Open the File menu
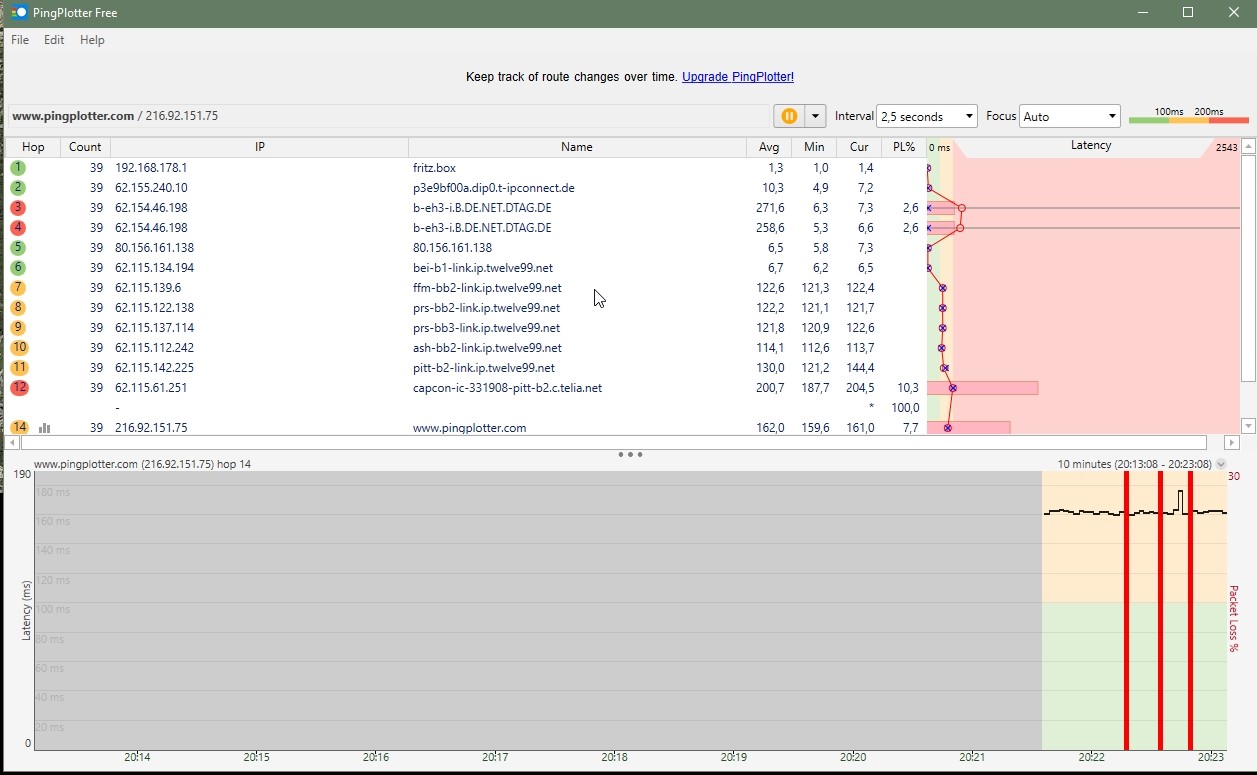The height and width of the screenshot is (775, 1257). point(20,40)
